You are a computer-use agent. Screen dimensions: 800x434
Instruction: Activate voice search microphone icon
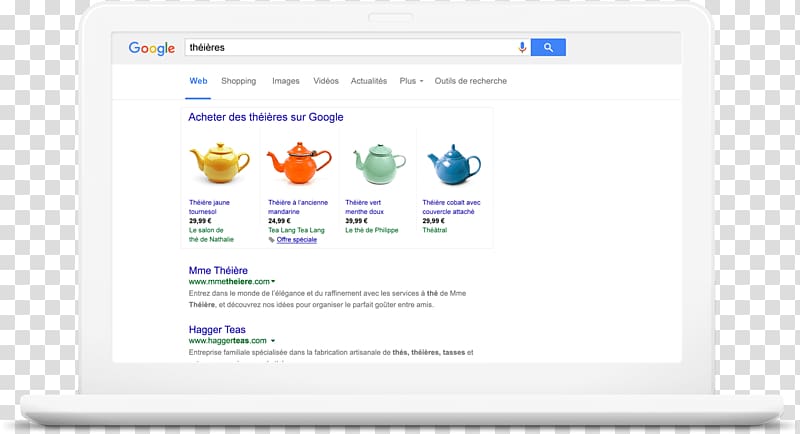[522, 47]
